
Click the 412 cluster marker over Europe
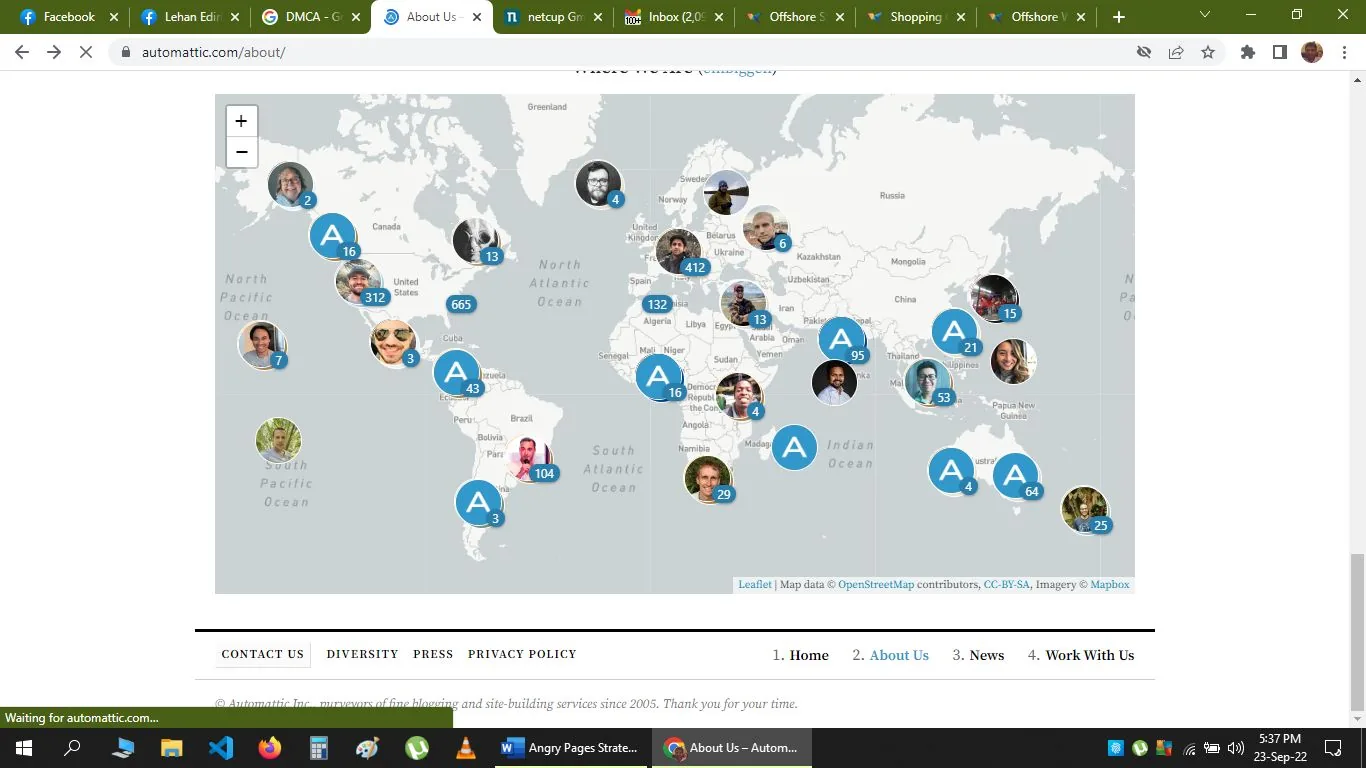681,252
